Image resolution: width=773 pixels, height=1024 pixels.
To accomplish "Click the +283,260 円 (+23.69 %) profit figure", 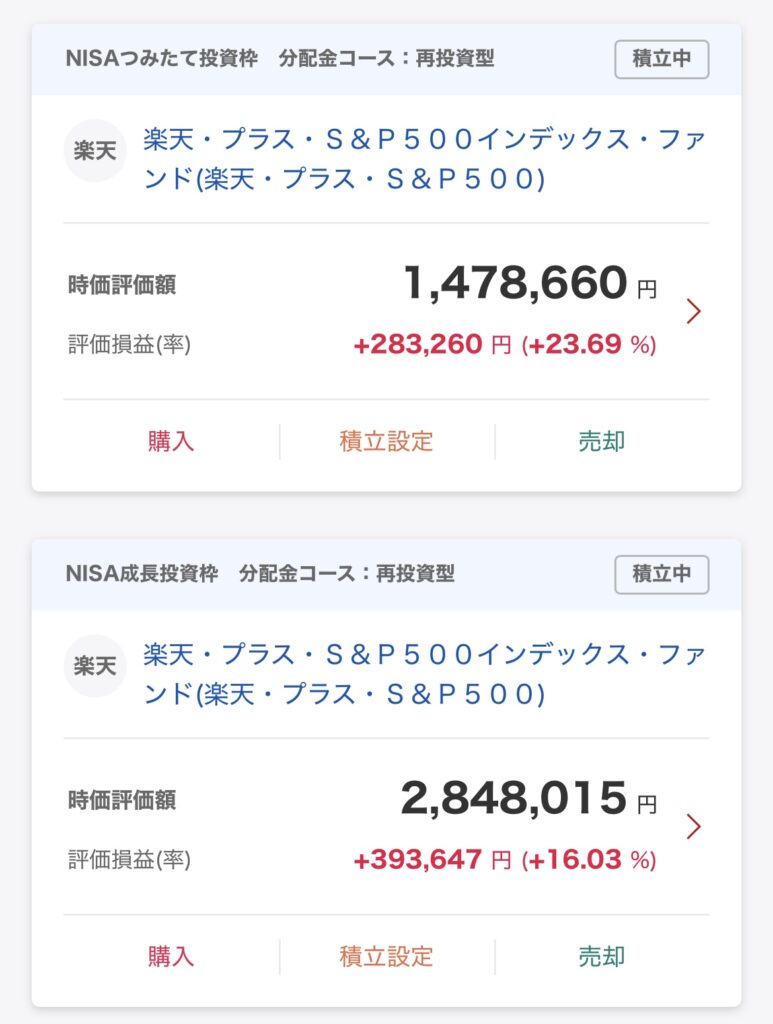I will tap(505, 345).
